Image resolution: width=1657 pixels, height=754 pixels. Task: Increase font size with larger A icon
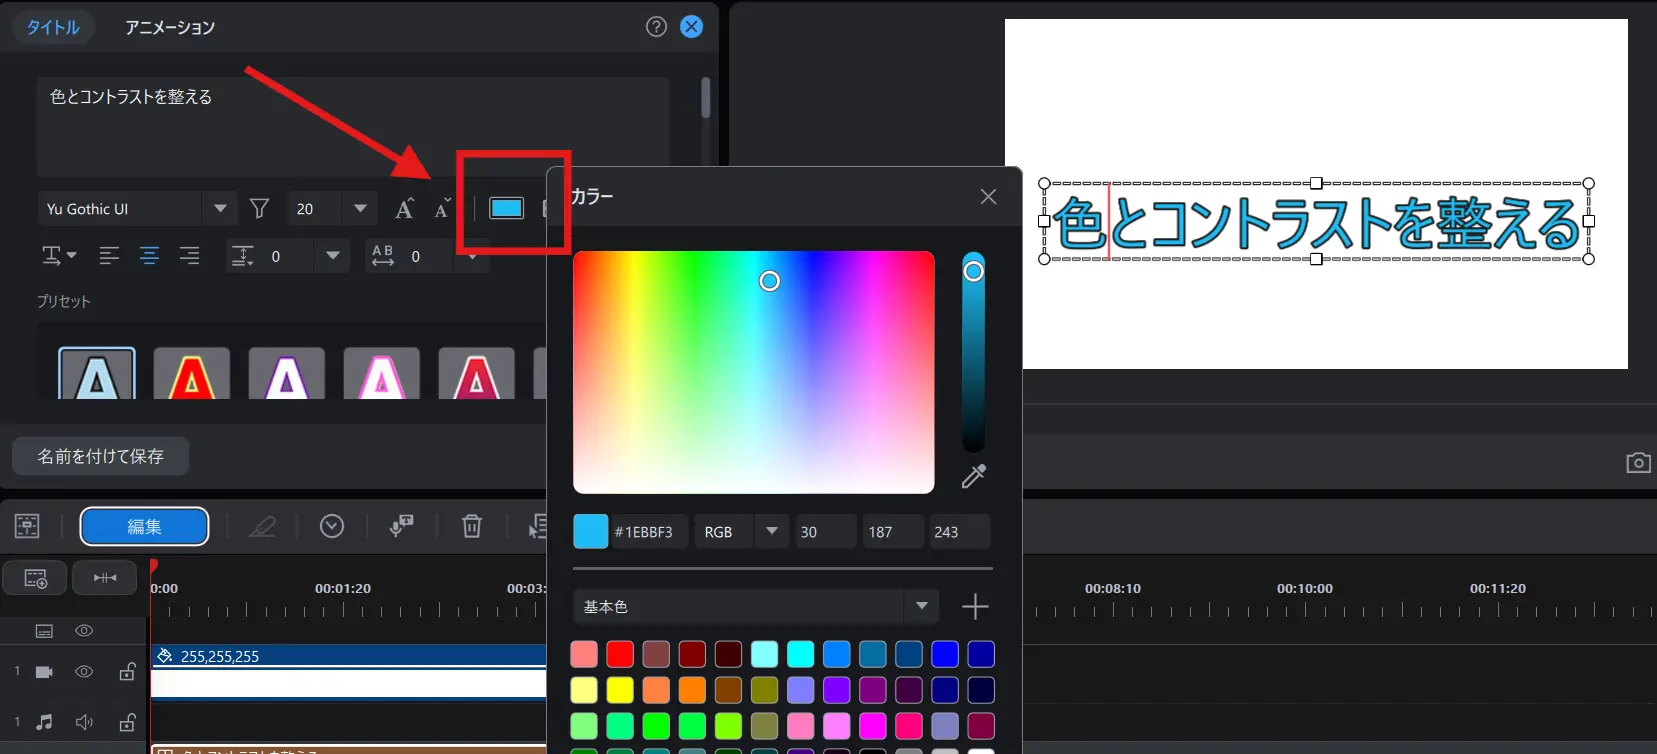404,208
